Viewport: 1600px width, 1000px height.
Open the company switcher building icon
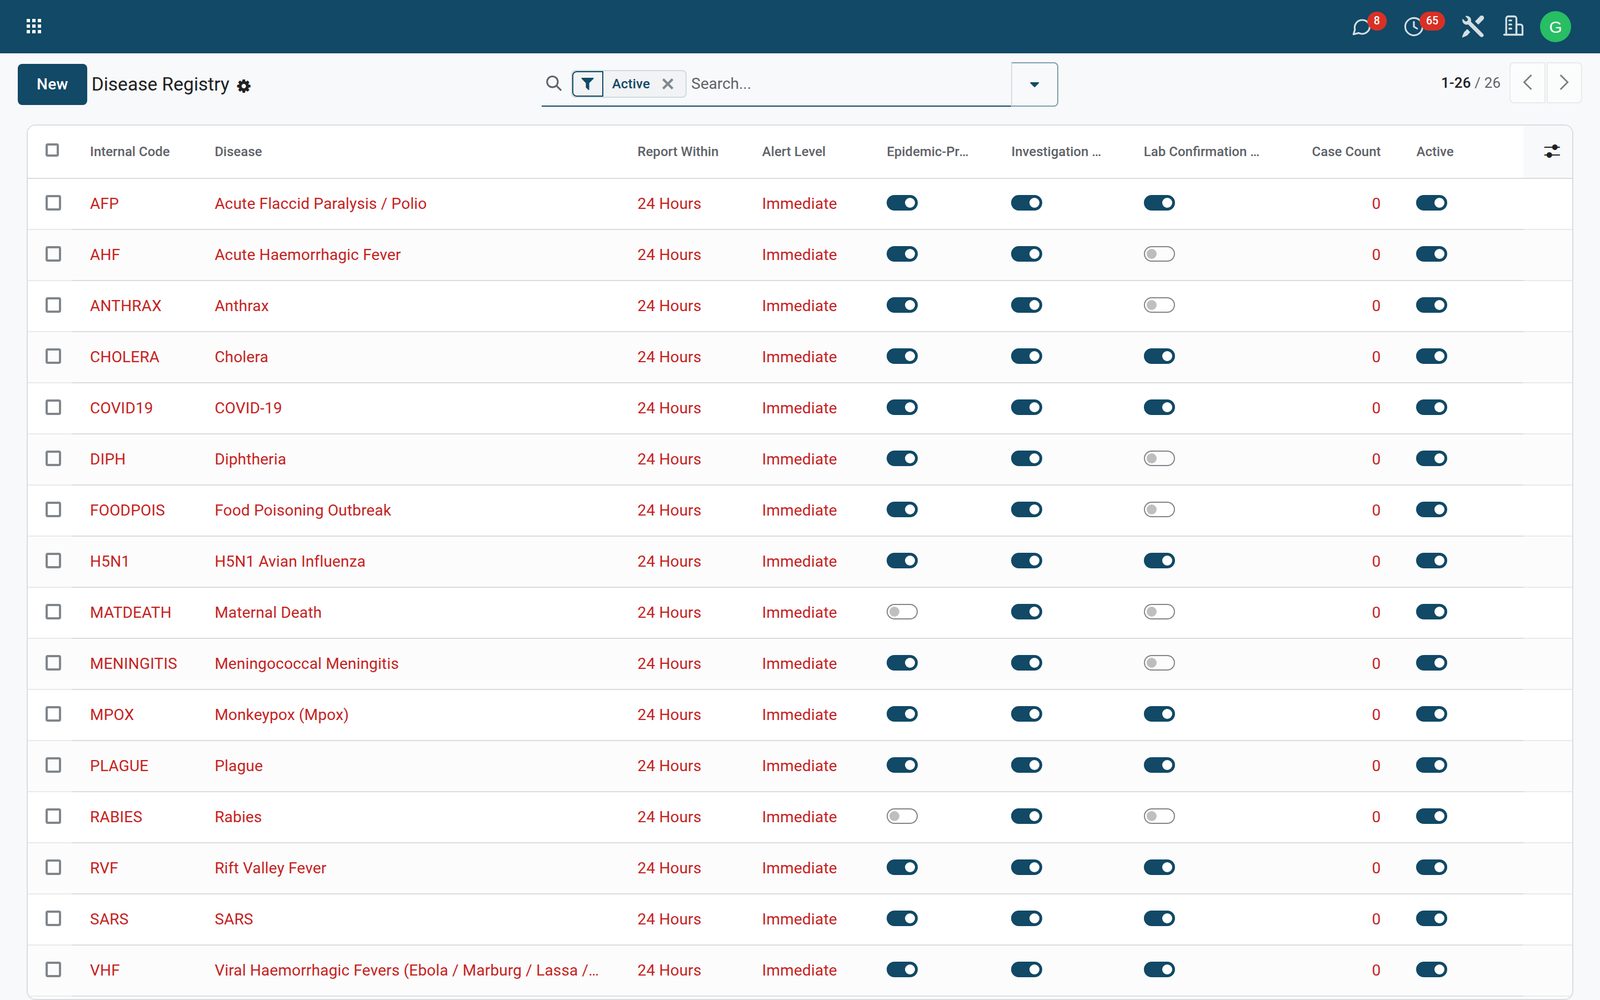[x=1513, y=27]
